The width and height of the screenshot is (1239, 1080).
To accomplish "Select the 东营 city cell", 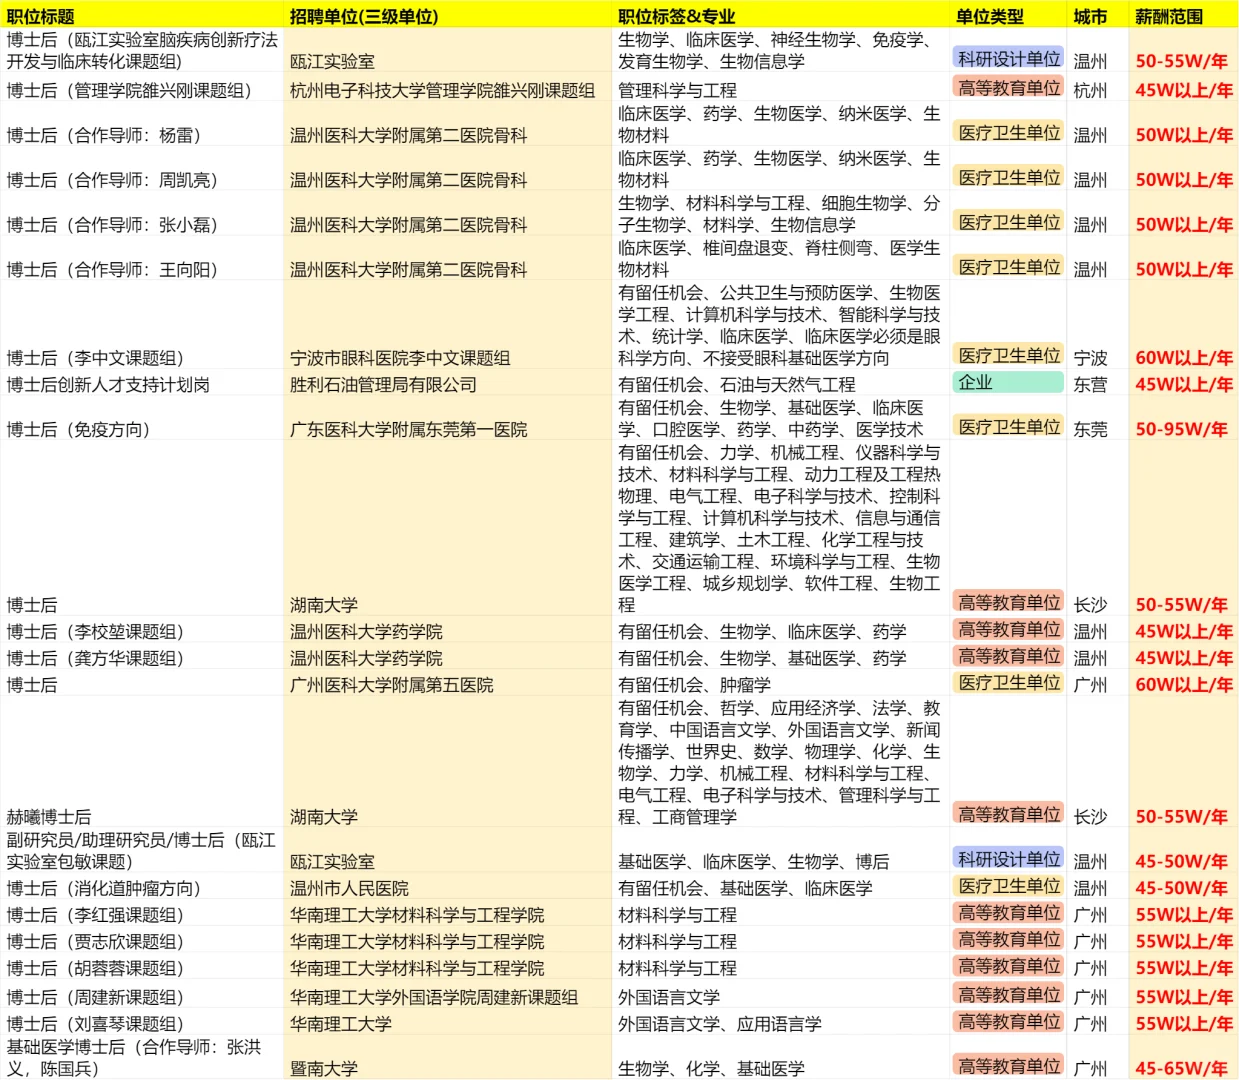I will click(x=1089, y=382).
